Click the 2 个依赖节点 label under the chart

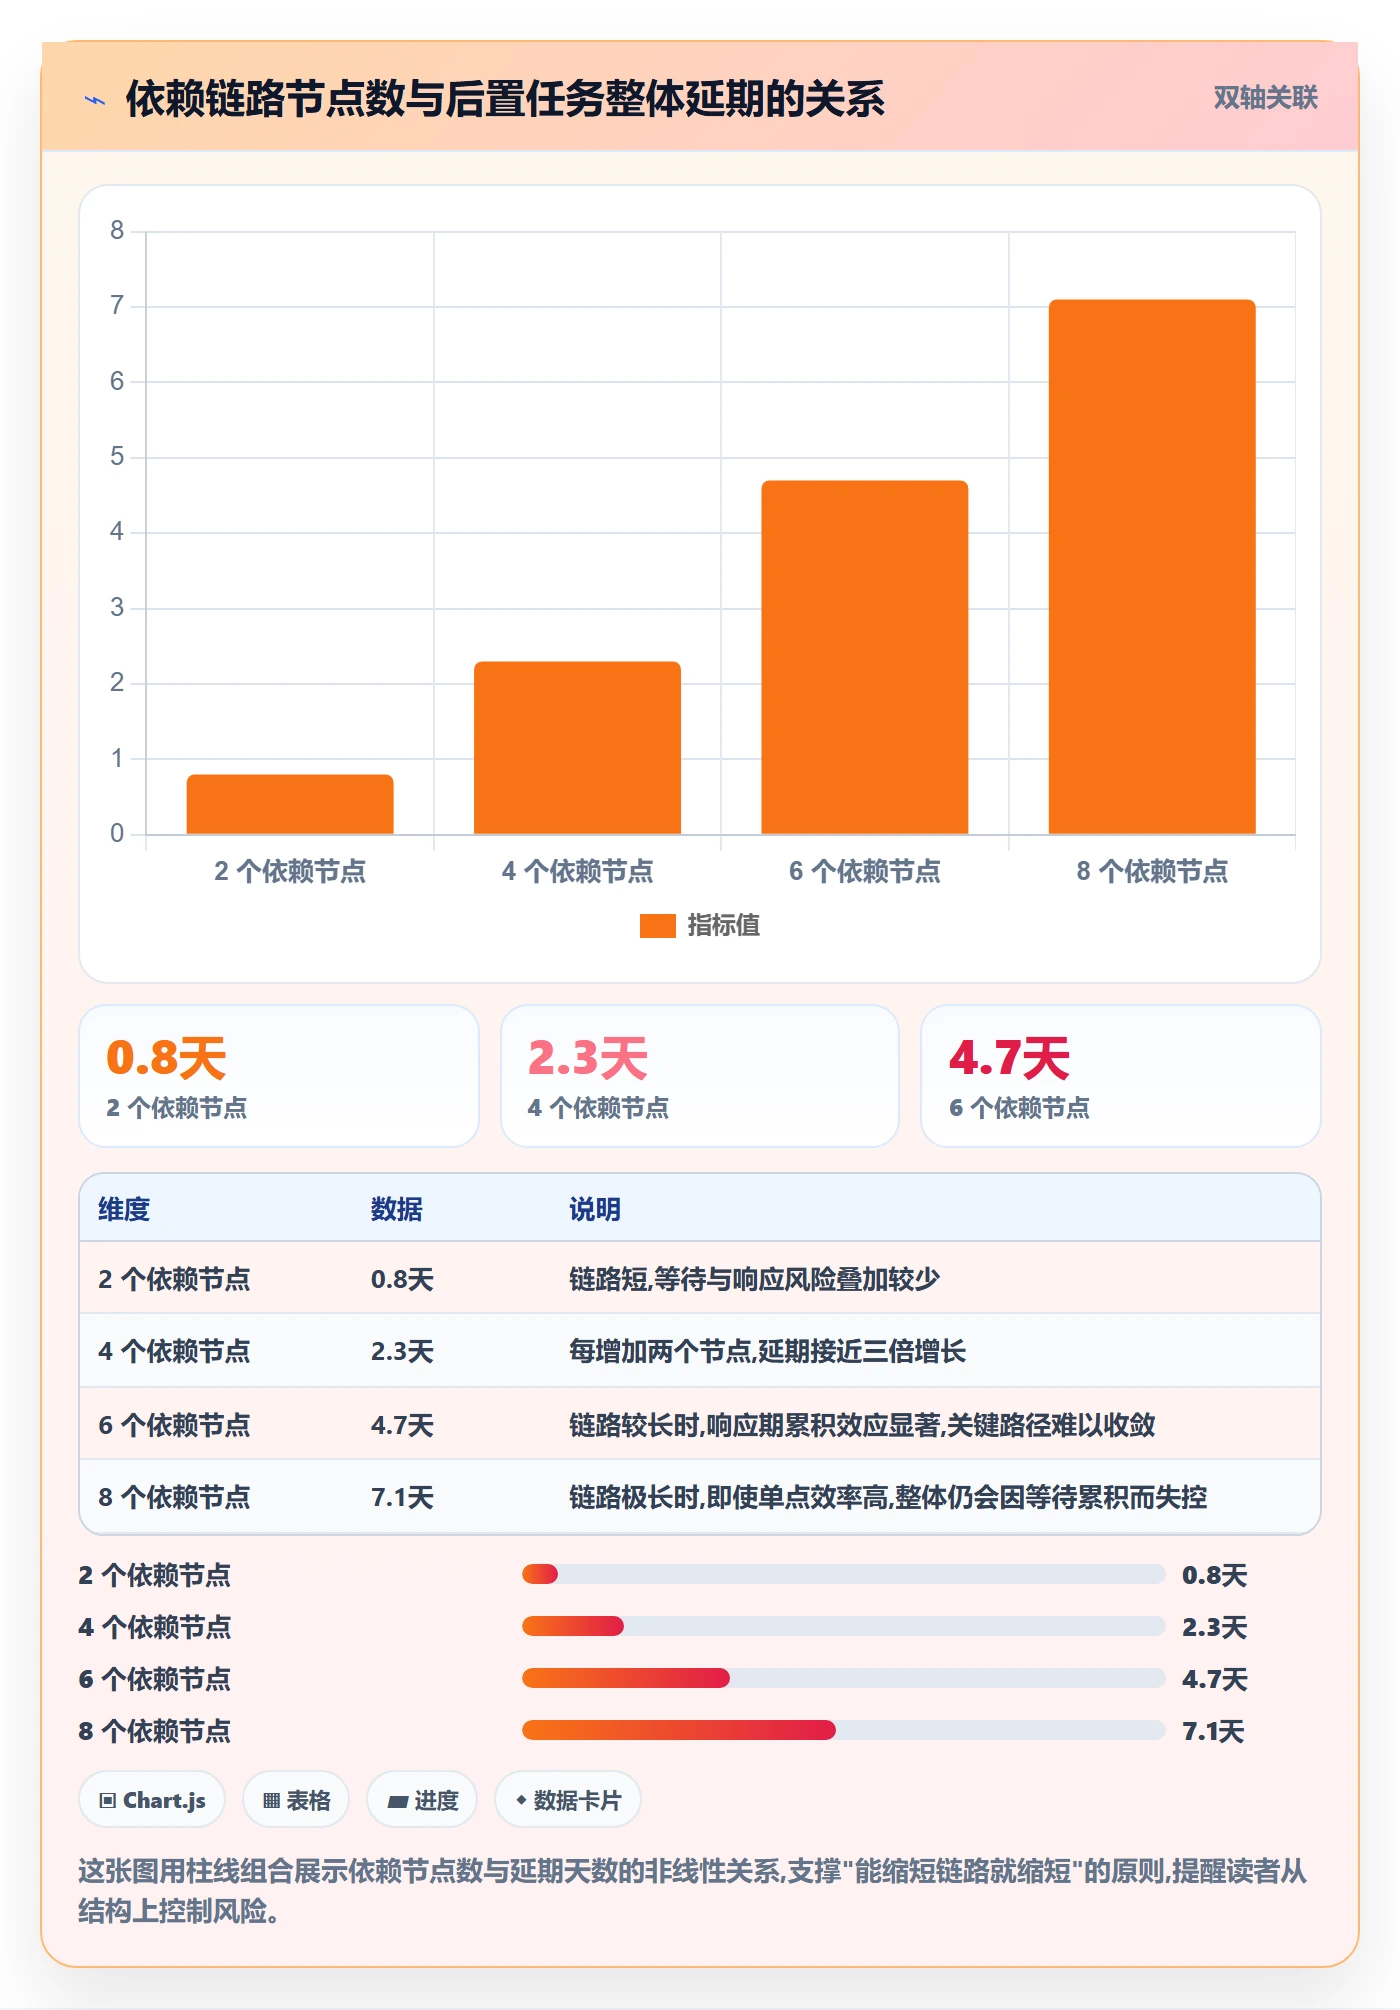pyautogui.click(x=290, y=871)
